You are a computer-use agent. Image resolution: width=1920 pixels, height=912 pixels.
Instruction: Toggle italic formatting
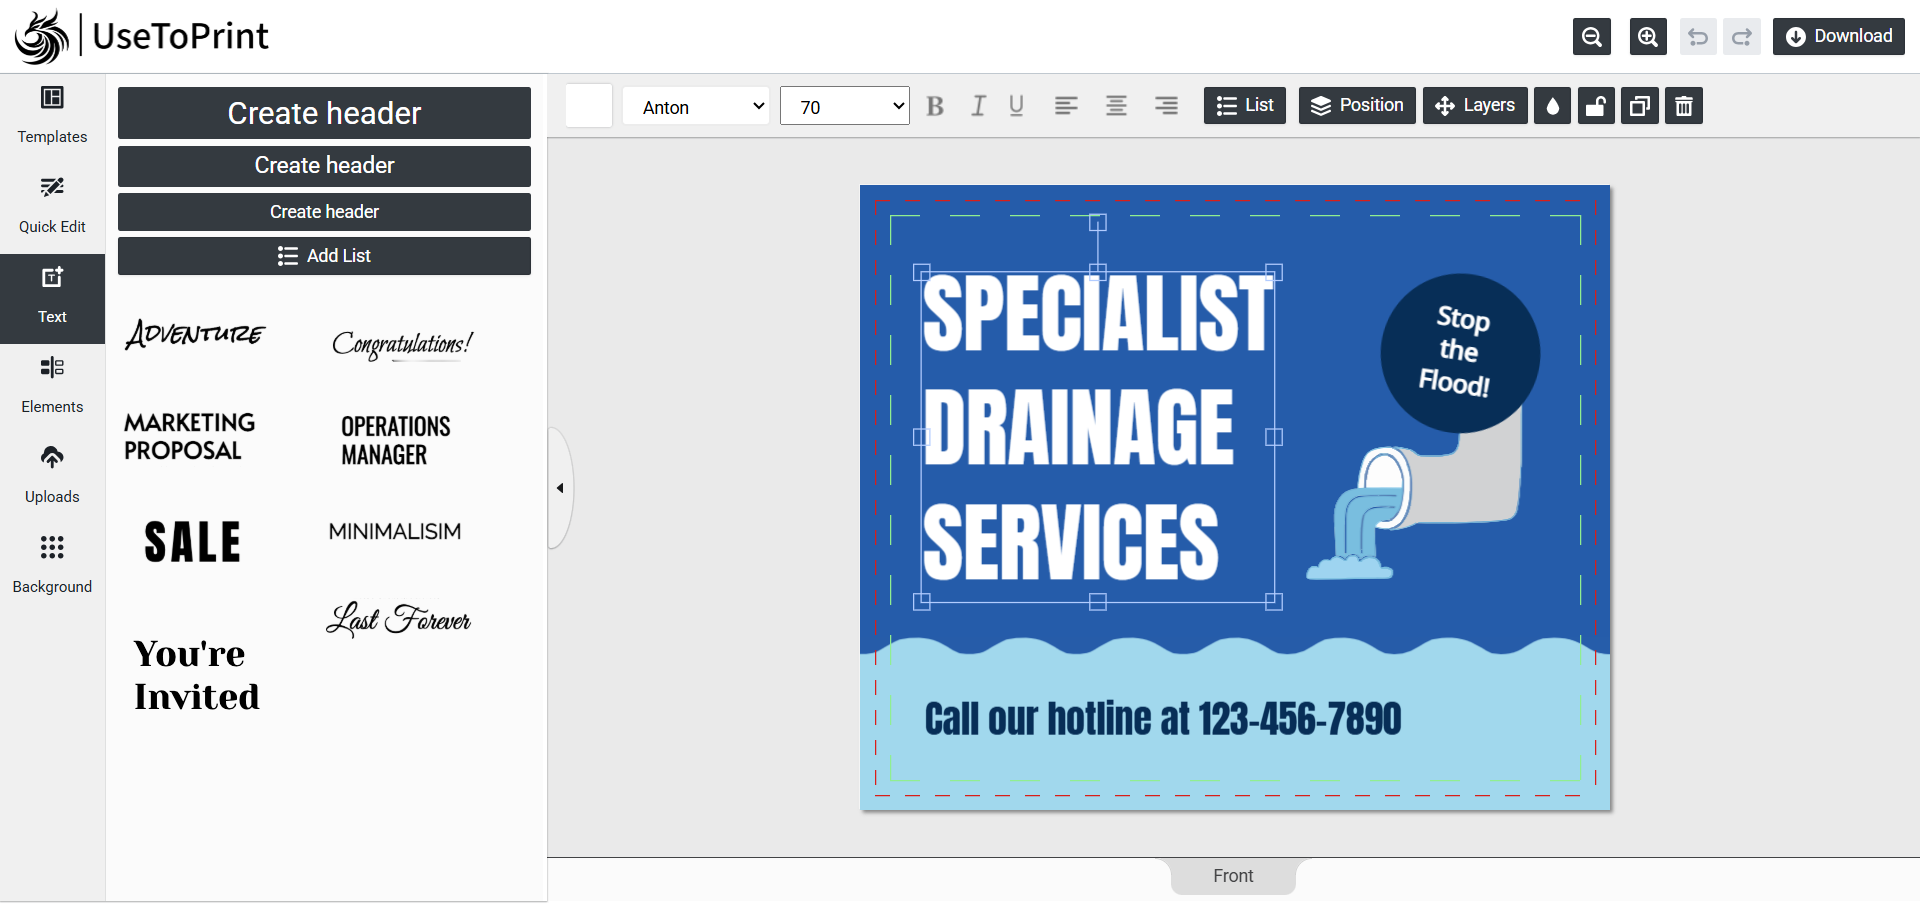(978, 106)
